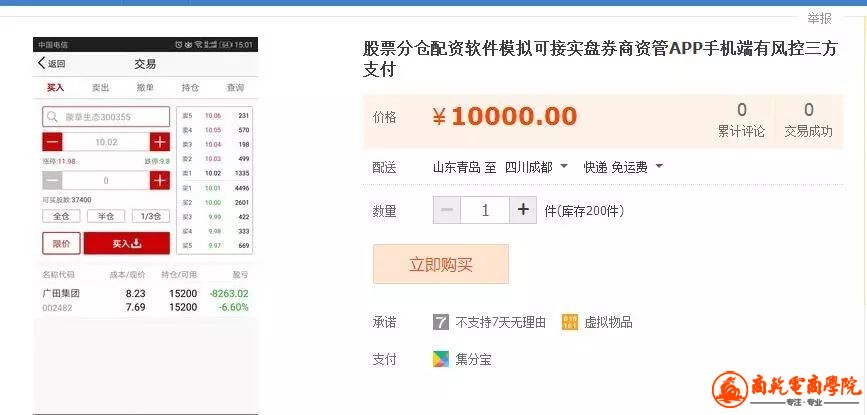This screenshot has height=415, width=867.
Task: Toggle the 限价 limit price order type
Action: click(61, 243)
